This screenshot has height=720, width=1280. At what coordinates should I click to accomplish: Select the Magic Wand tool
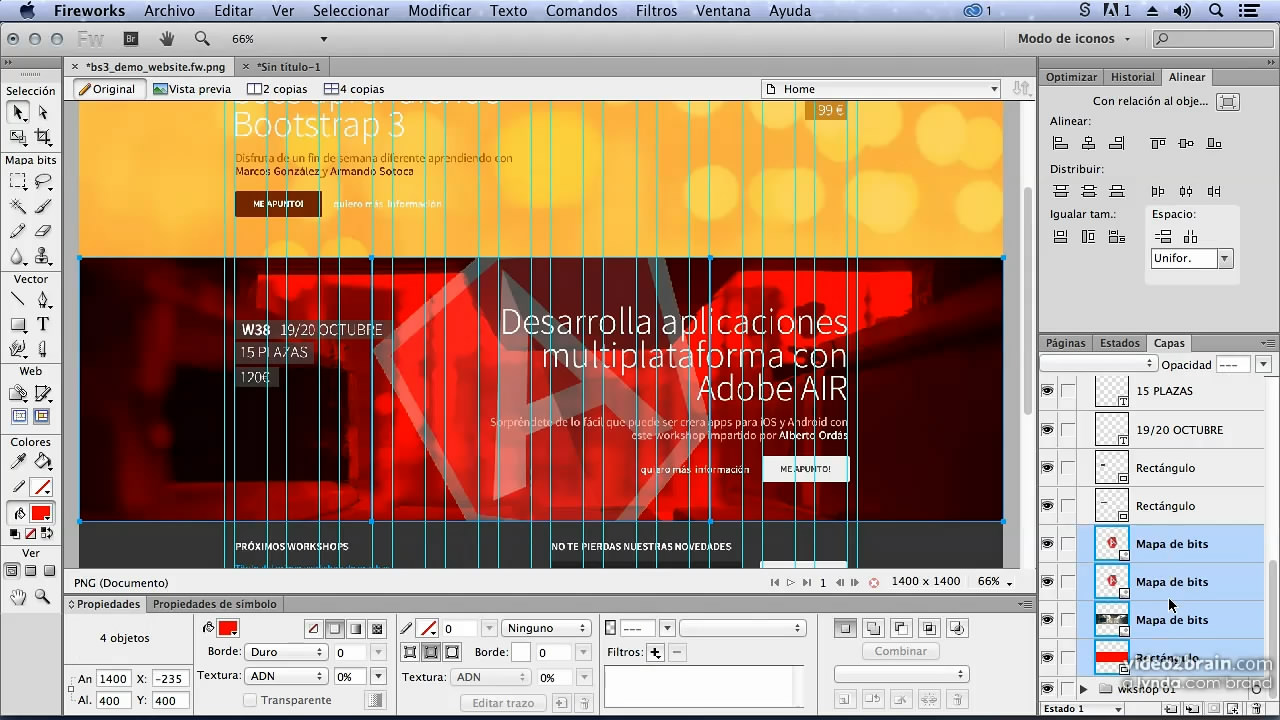tap(19, 206)
